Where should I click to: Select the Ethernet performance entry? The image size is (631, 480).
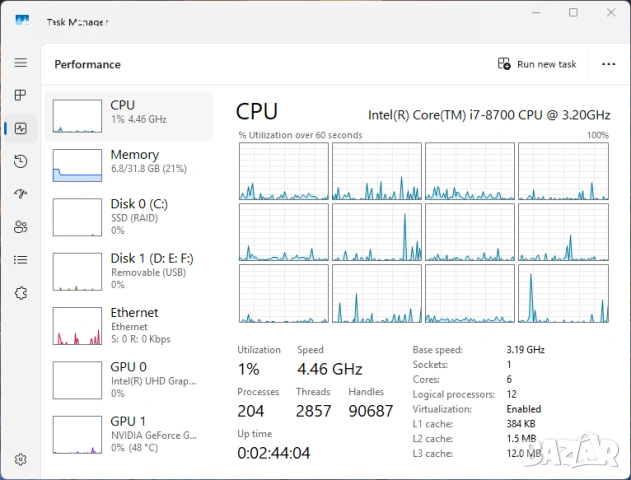tap(128, 325)
